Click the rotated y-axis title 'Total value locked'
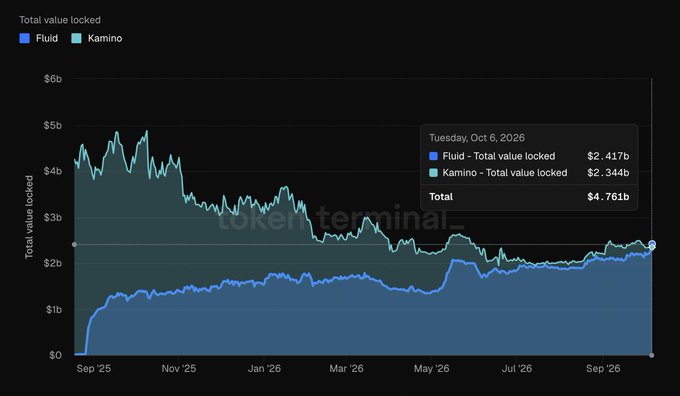 (x=29, y=217)
